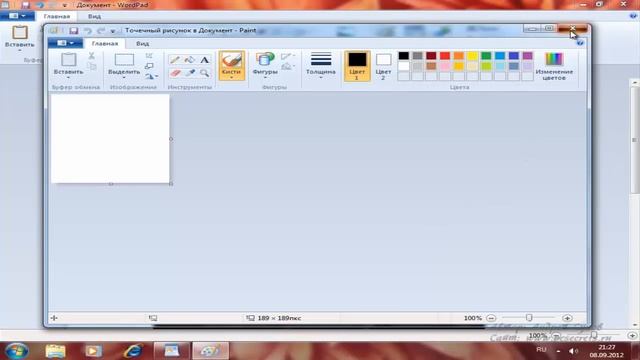Open the shape fill dropdown
Screen dimensions: 640x360
point(288,67)
